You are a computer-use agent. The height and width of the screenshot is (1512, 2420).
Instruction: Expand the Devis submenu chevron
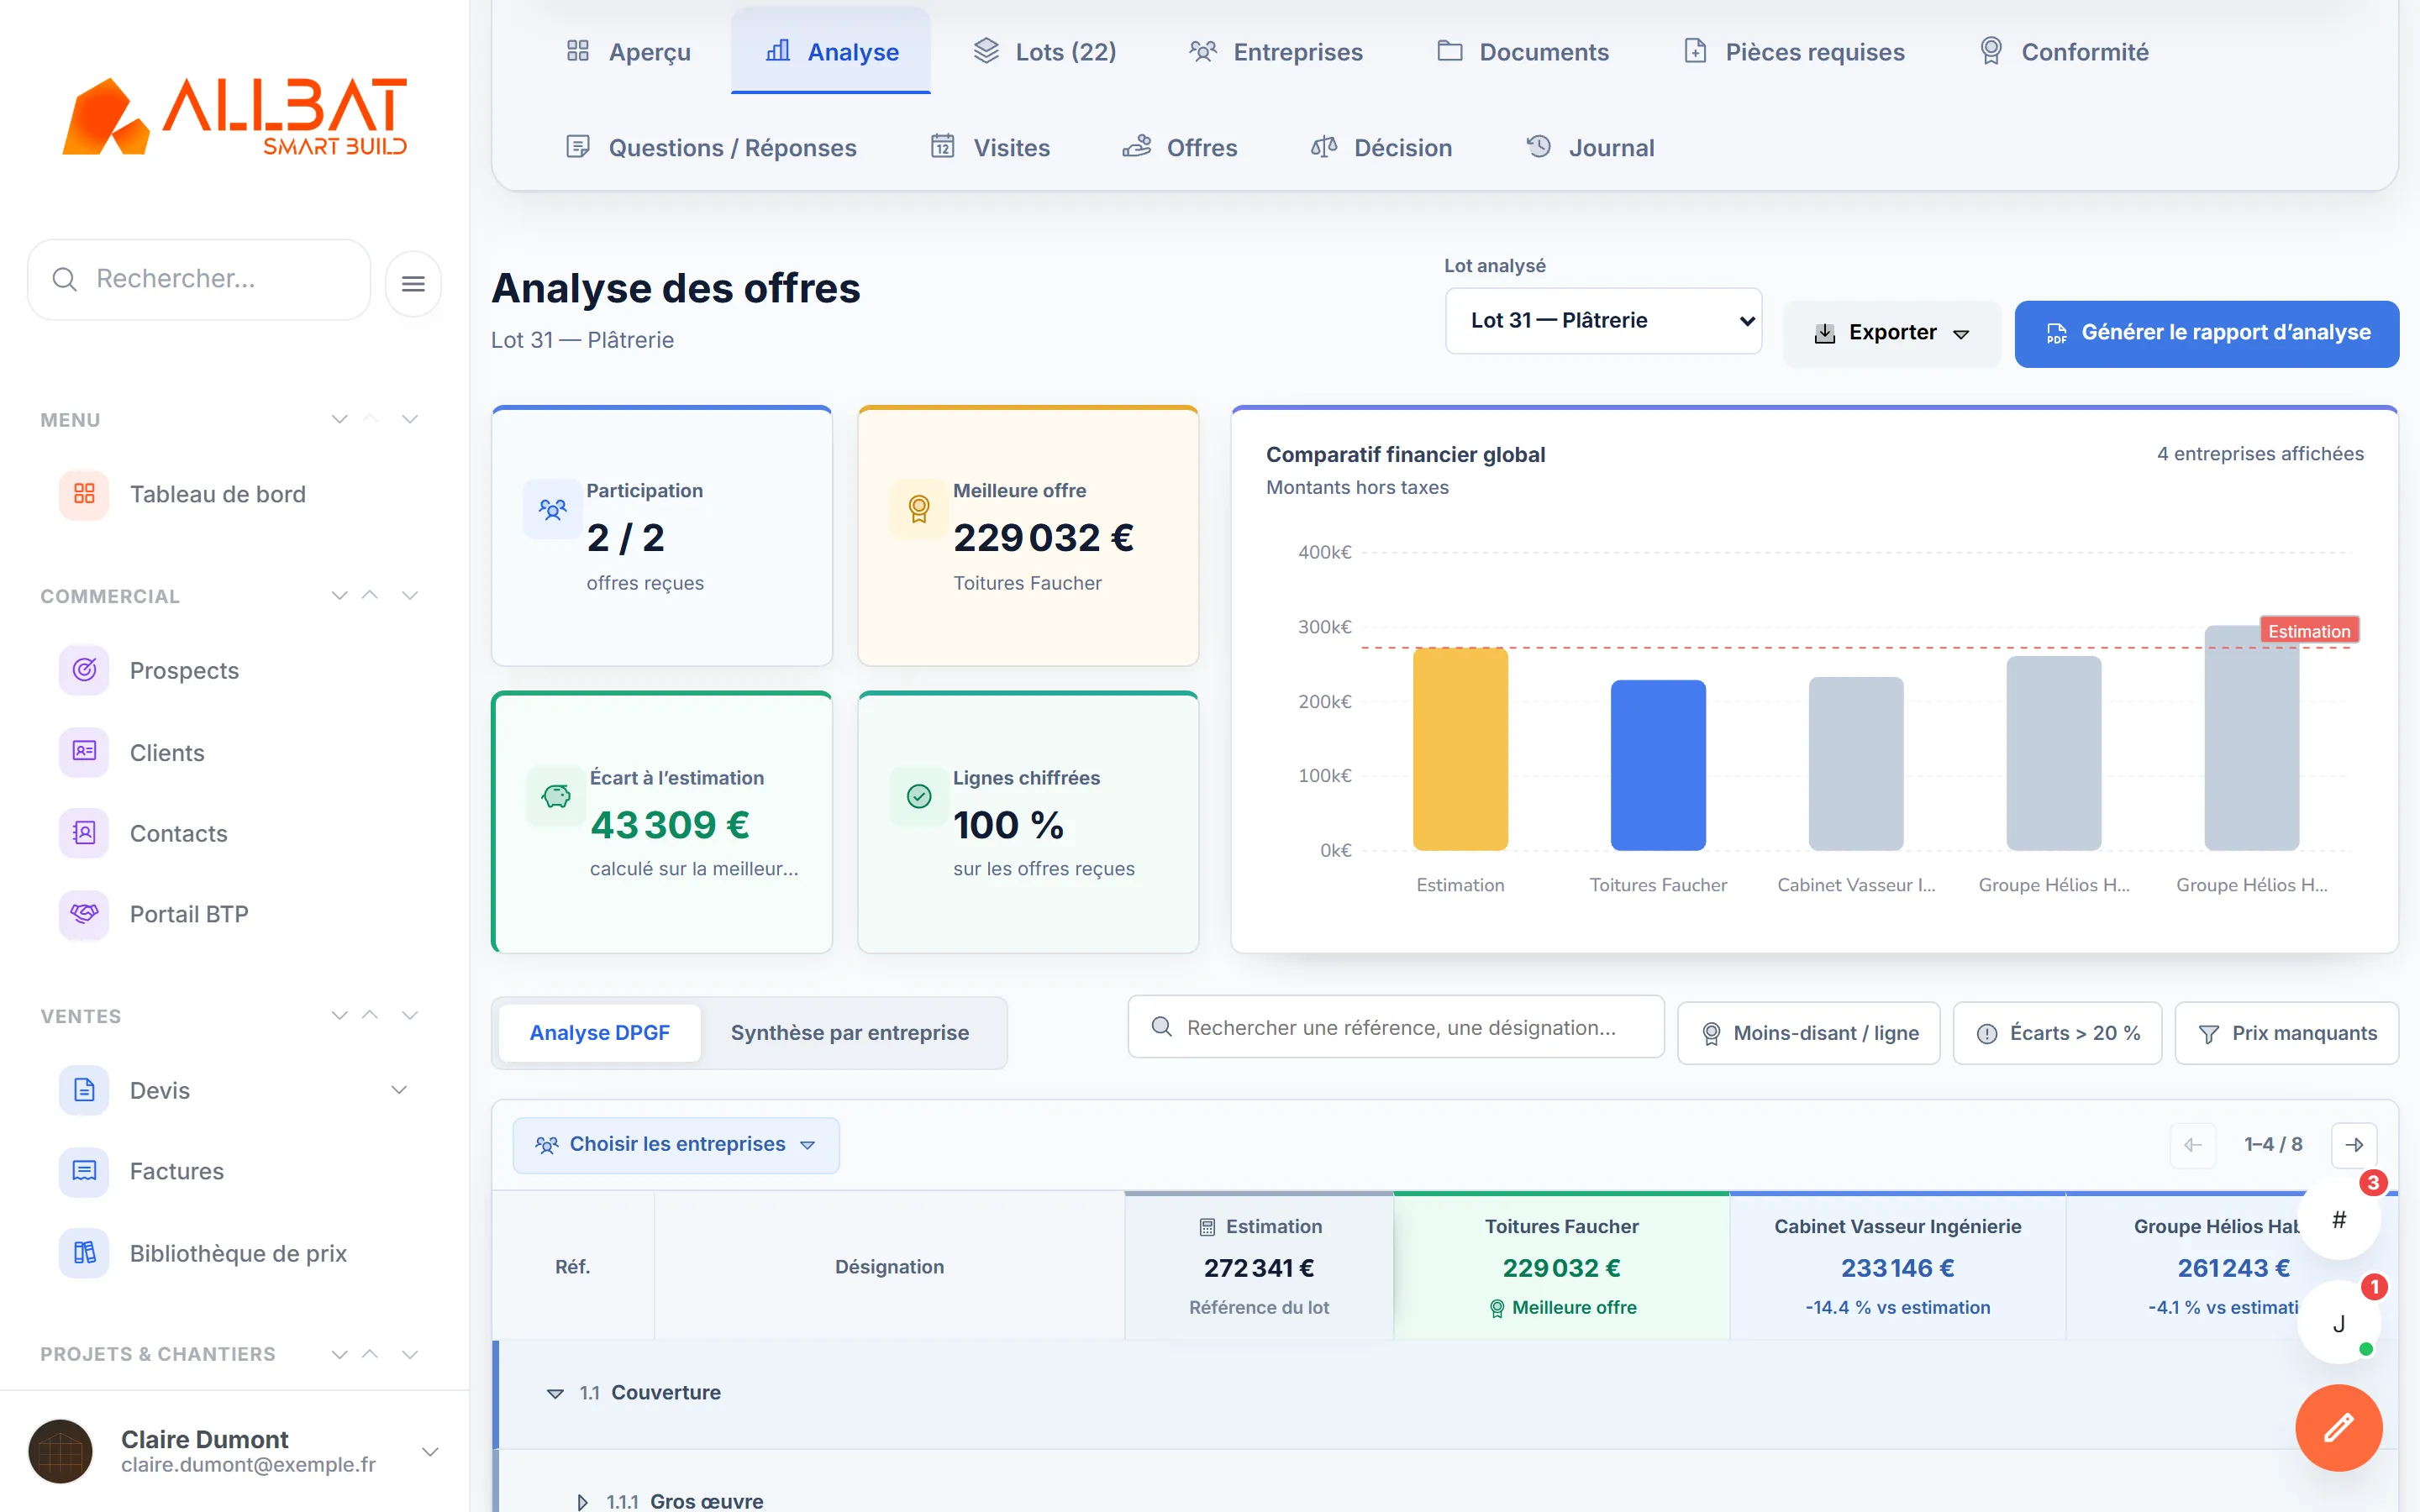[399, 1090]
